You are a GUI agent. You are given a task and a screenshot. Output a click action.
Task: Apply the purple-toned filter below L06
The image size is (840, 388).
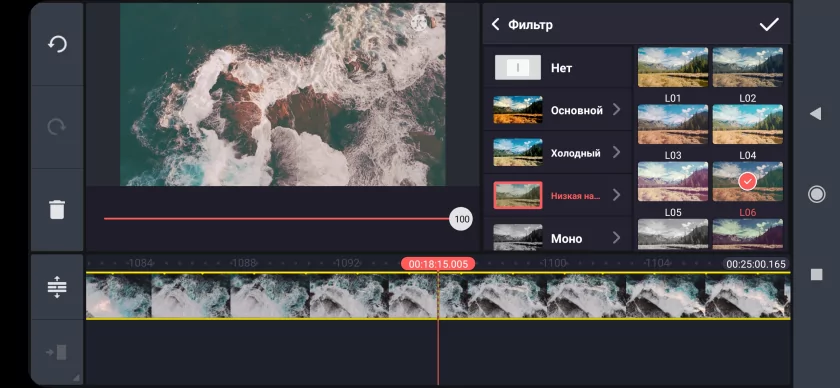748,235
